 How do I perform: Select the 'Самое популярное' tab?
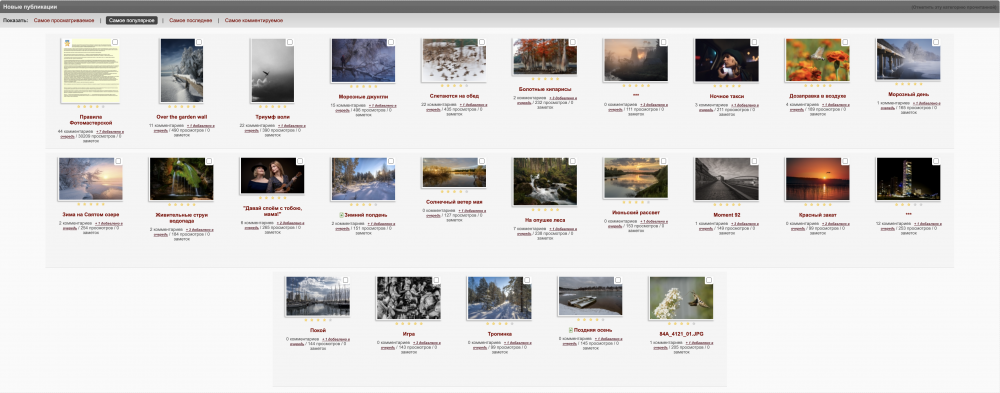pos(131,20)
